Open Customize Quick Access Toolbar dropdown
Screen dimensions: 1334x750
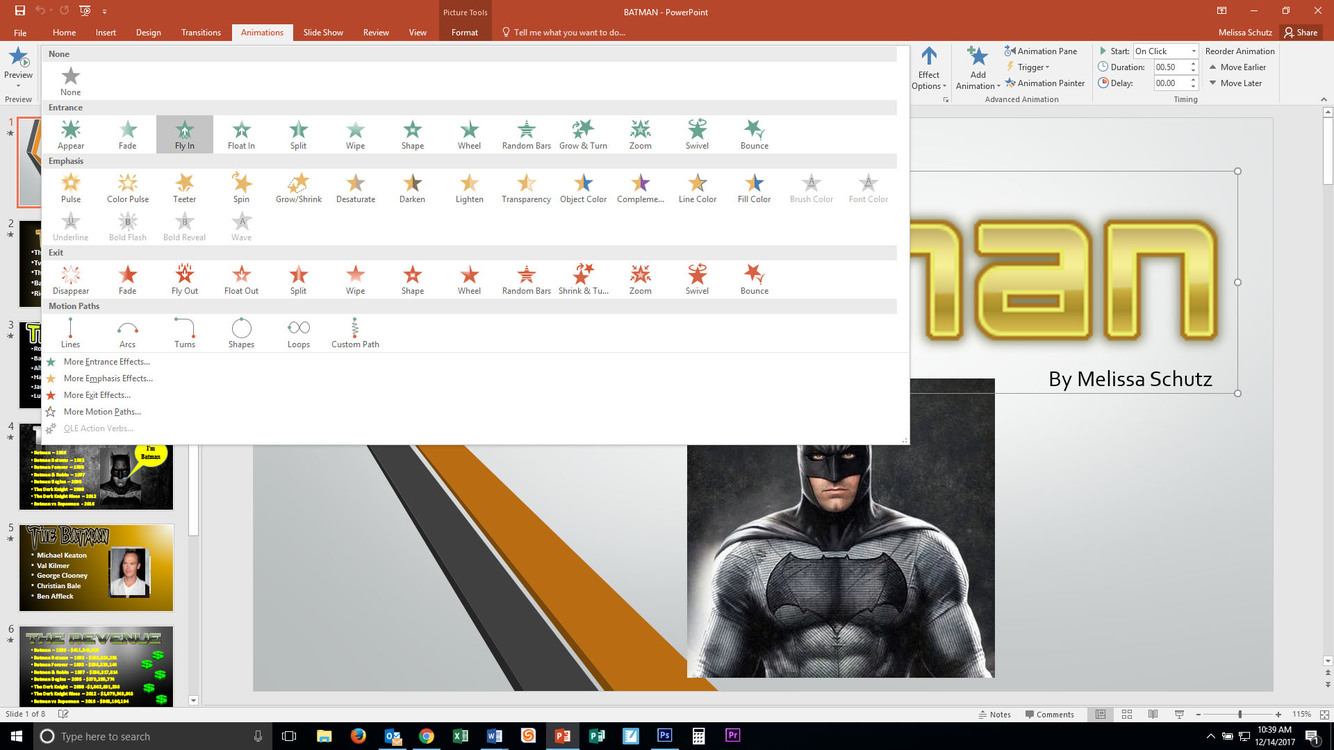[x=105, y=11]
